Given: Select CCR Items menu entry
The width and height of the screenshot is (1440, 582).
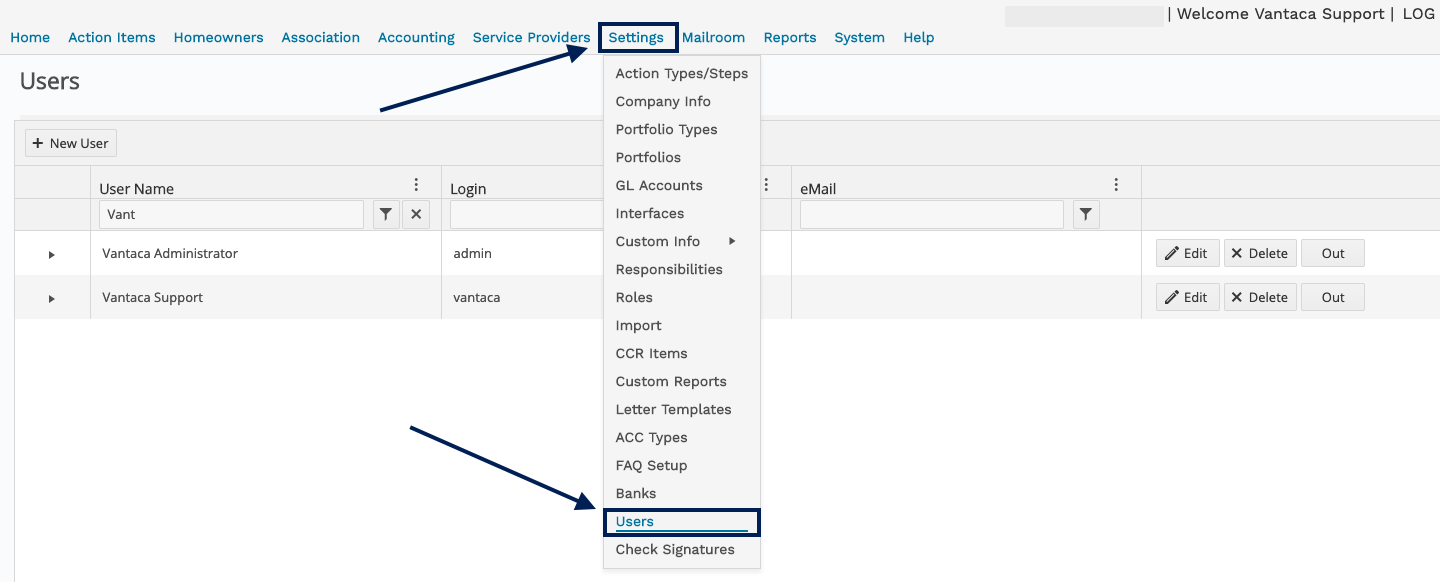Looking at the screenshot, I should [652, 353].
